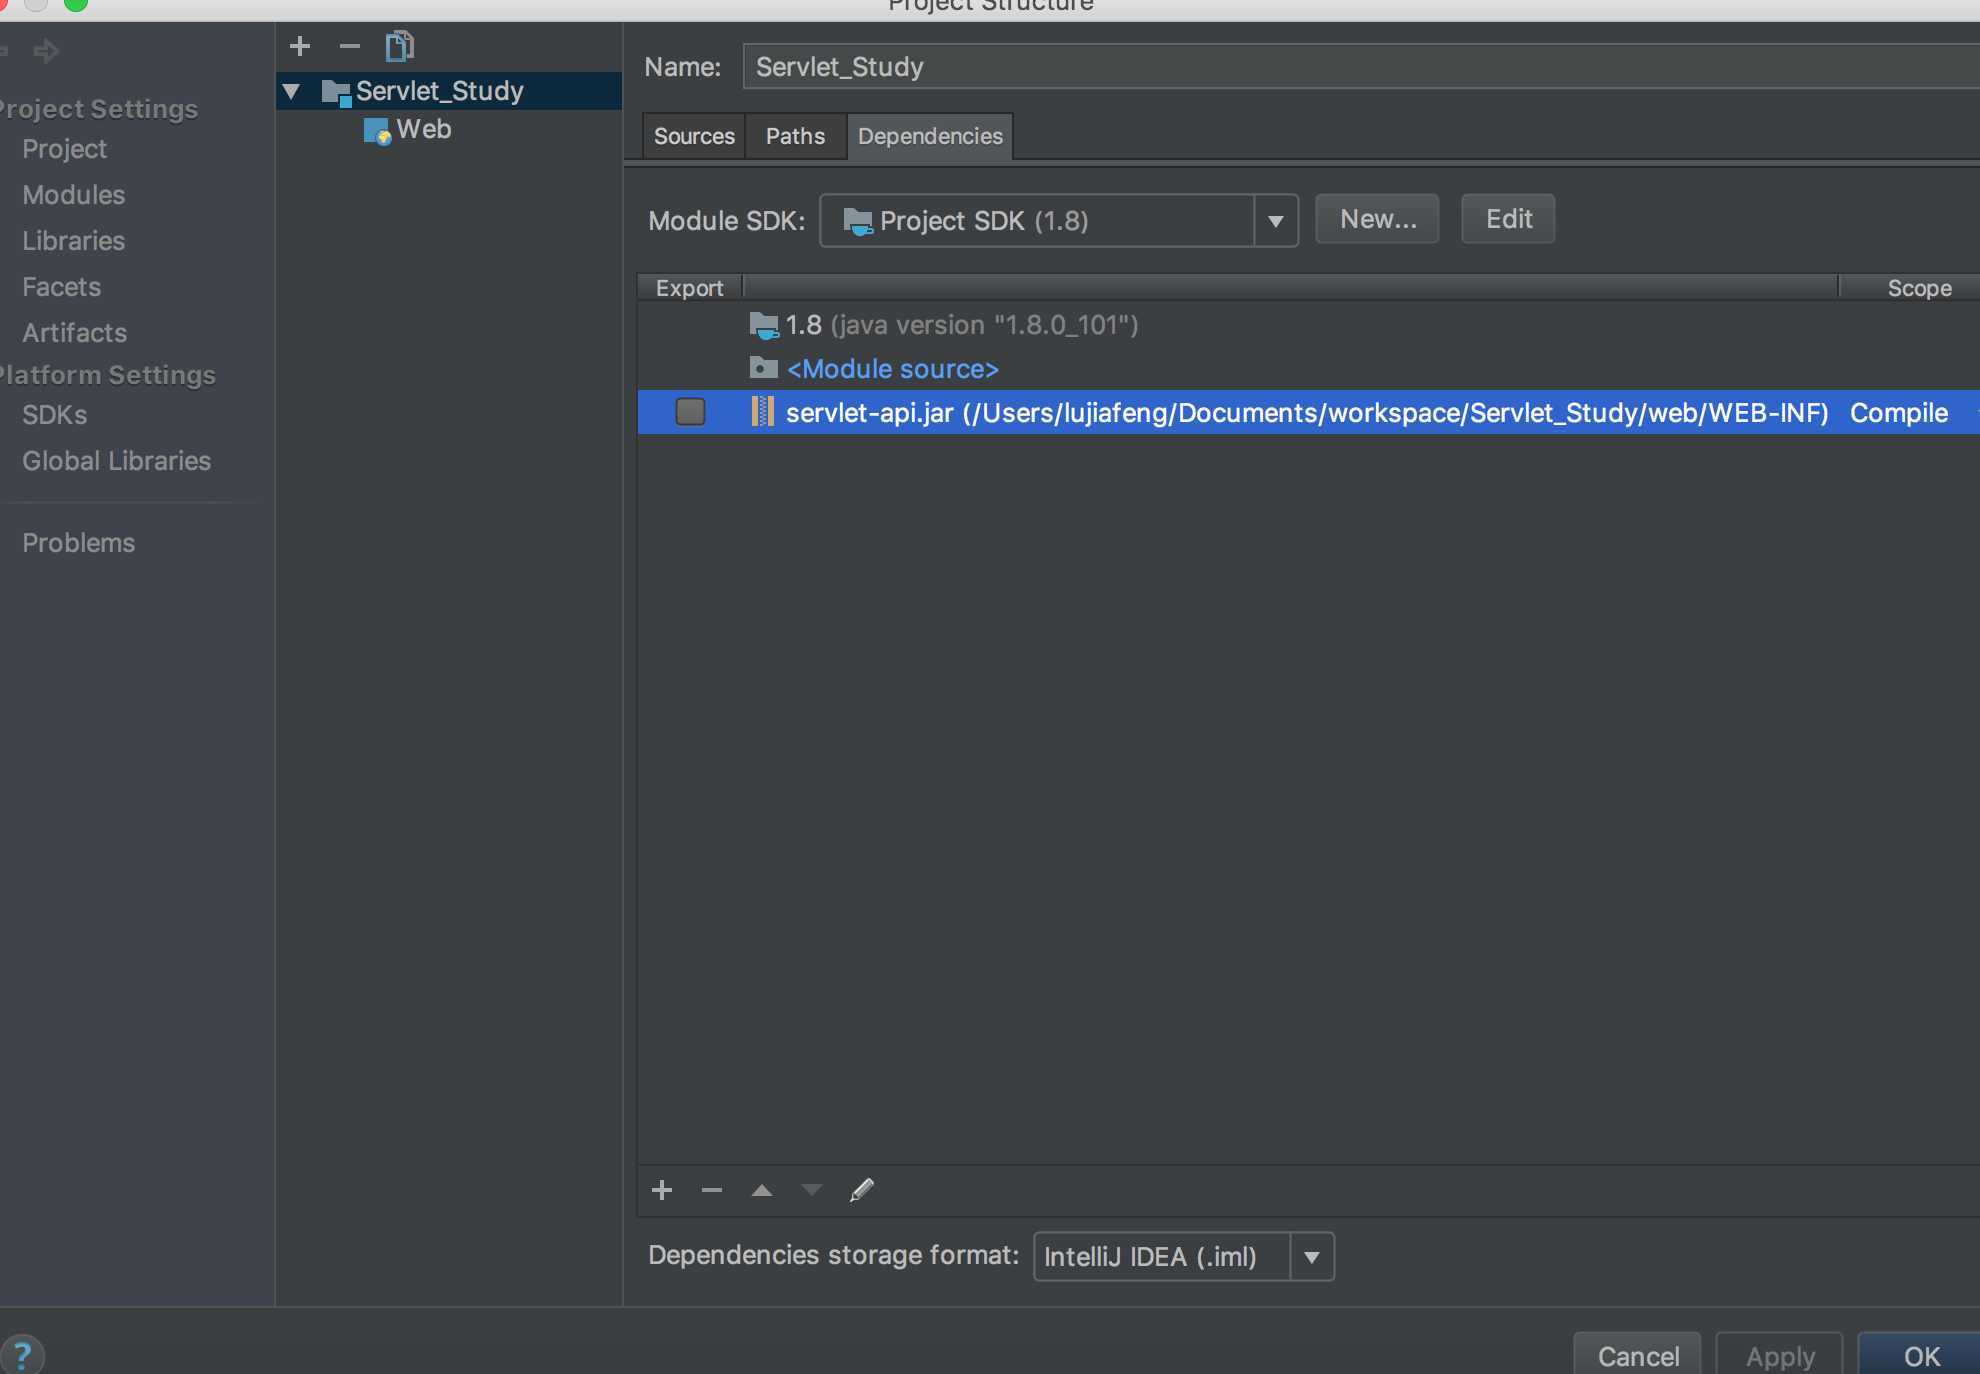The image size is (1980, 1374).
Task: Collapse the Servlet_Study module tree node
Action: (x=292, y=91)
